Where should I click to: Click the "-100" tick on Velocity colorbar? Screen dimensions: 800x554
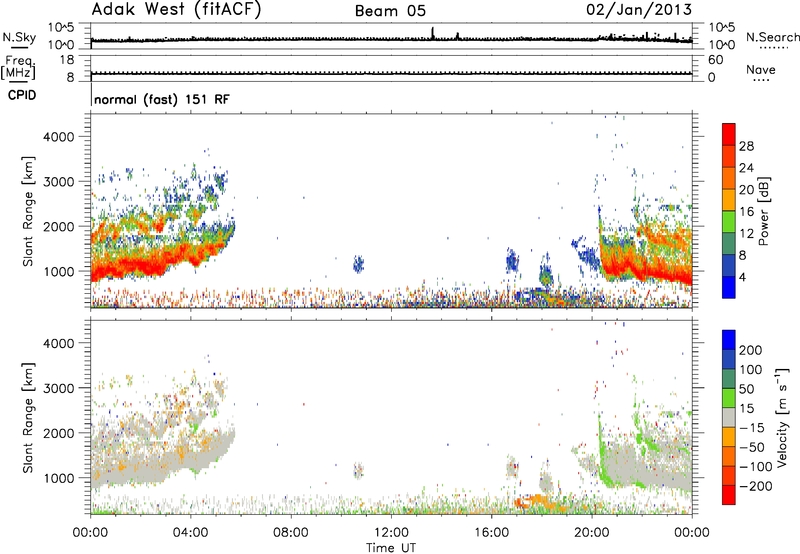pos(755,466)
